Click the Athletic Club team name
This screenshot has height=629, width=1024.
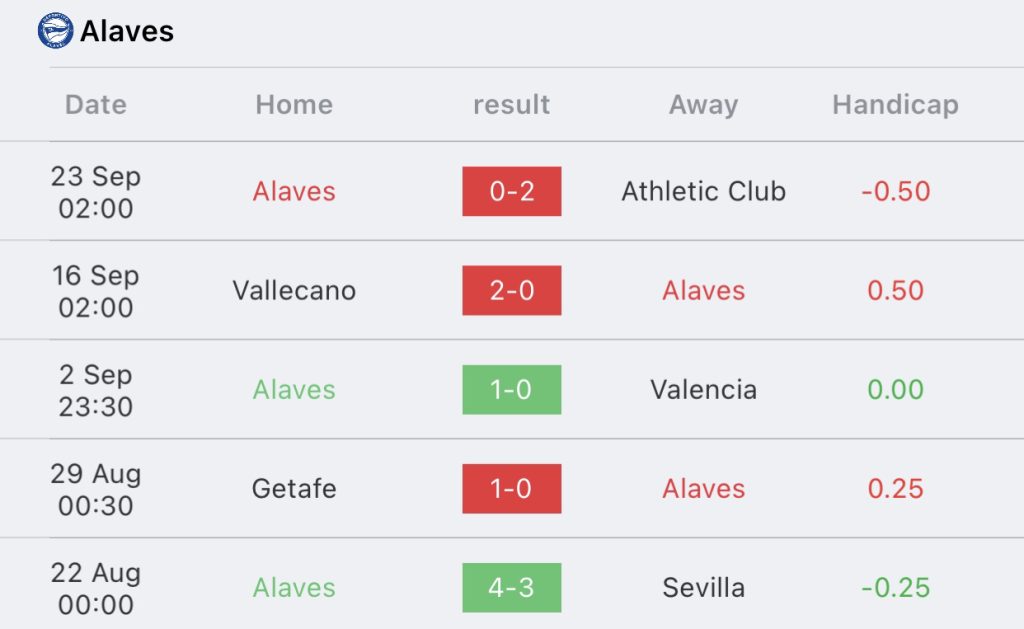click(703, 191)
